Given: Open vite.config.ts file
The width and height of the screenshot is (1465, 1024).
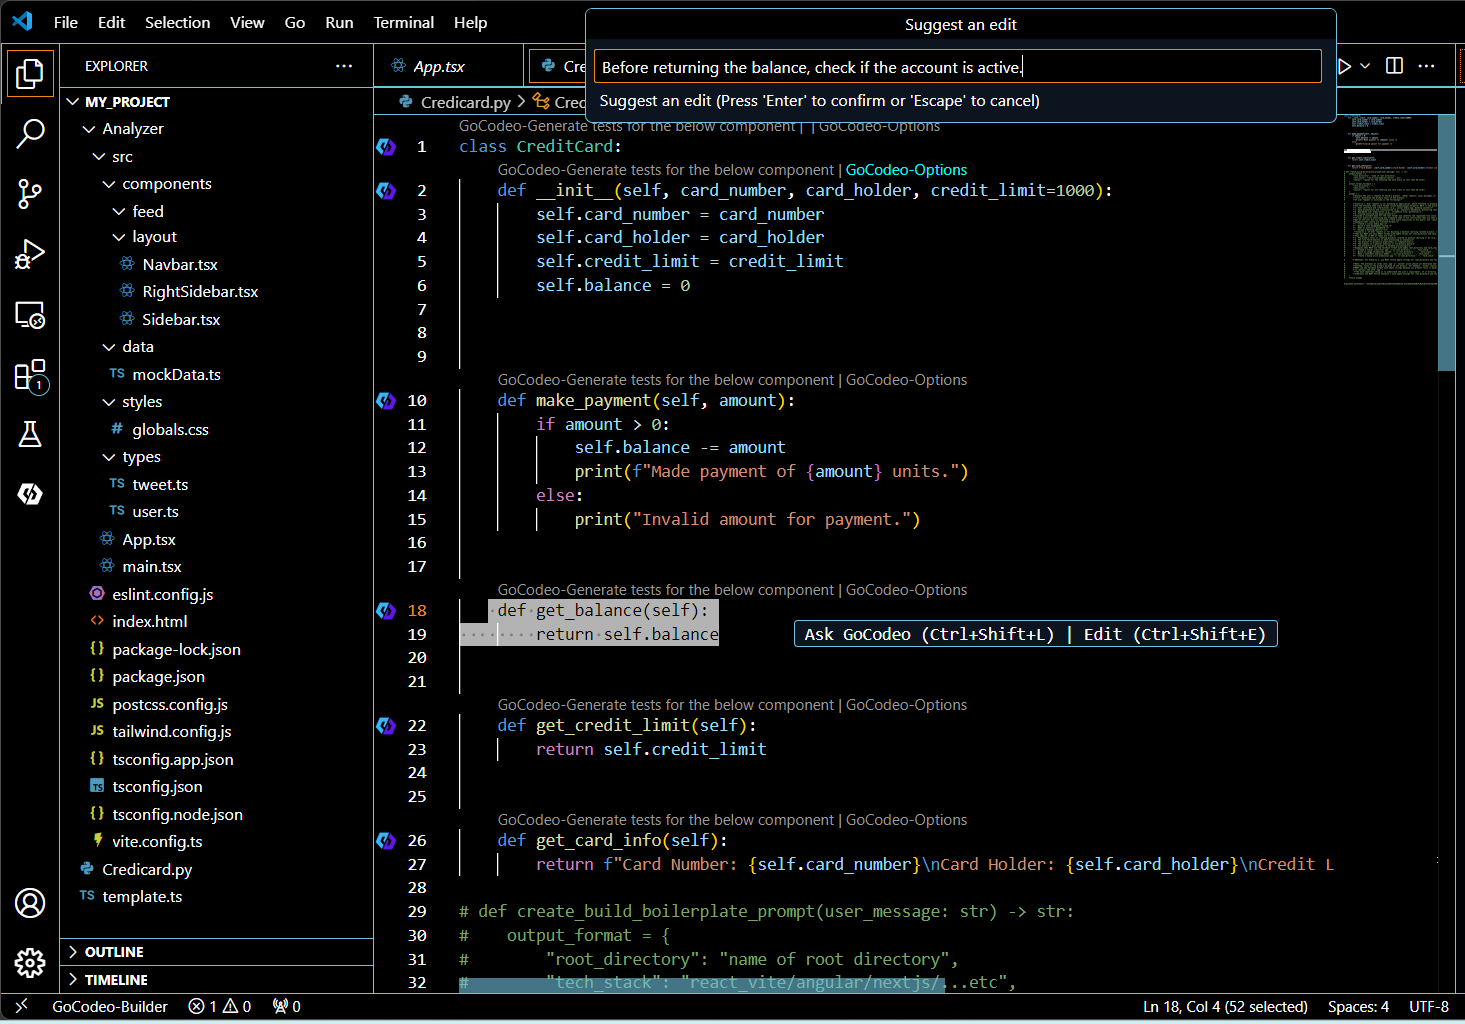Looking at the screenshot, I should pos(157,842).
